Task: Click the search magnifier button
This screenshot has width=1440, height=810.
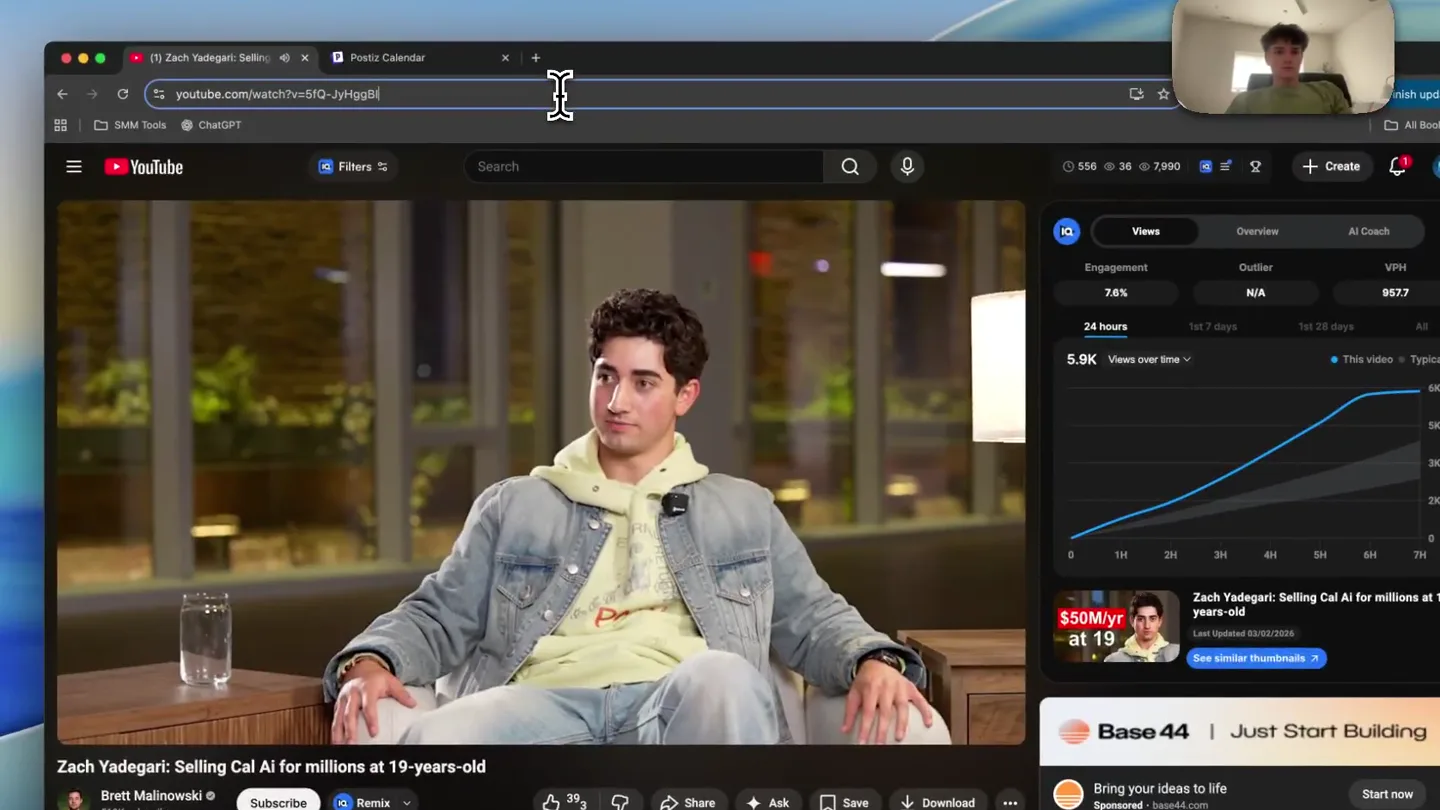Action: click(850, 167)
